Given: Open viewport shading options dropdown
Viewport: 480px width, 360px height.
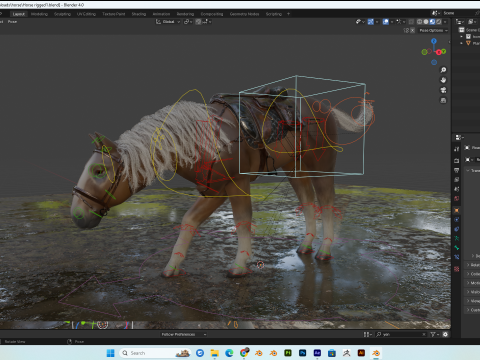Looking at the screenshot, I should pyautogui.click(x=445, y=22).
